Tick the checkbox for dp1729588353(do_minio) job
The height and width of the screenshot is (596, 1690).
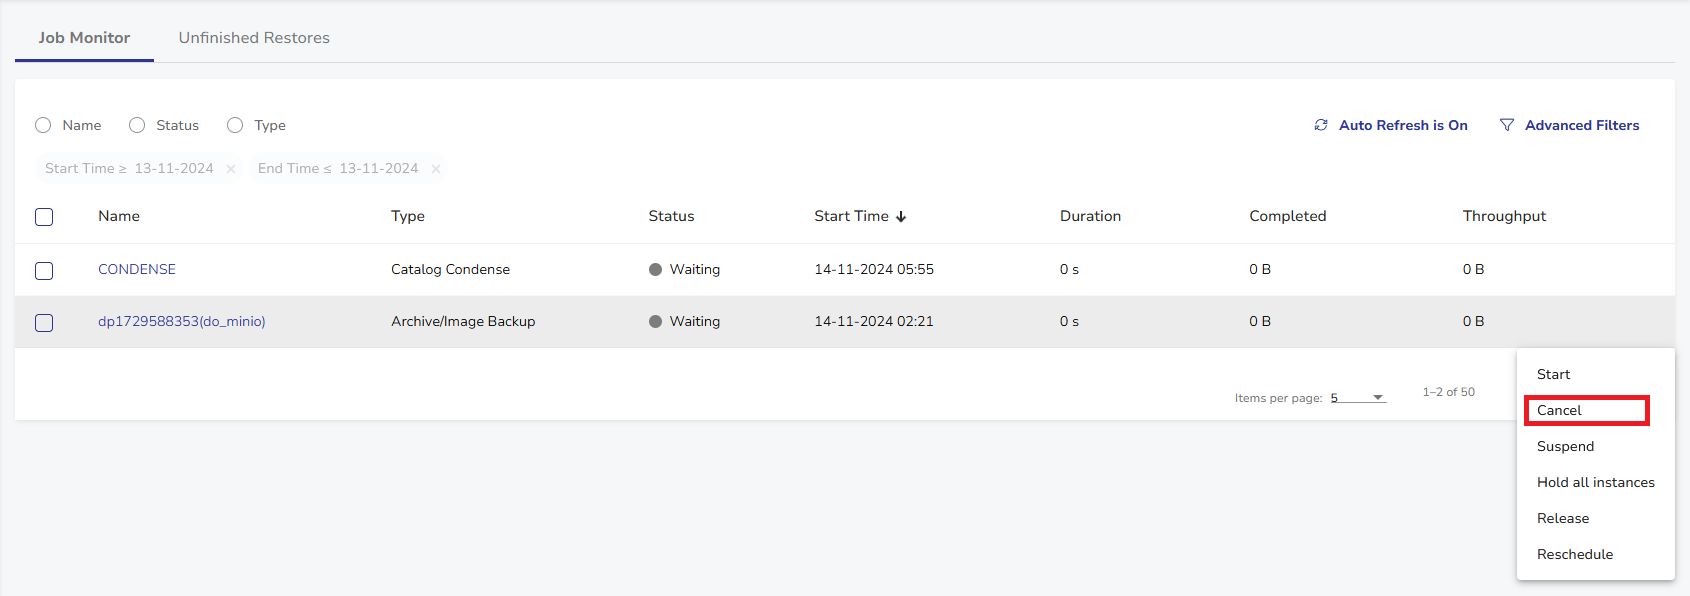point(44,323)
